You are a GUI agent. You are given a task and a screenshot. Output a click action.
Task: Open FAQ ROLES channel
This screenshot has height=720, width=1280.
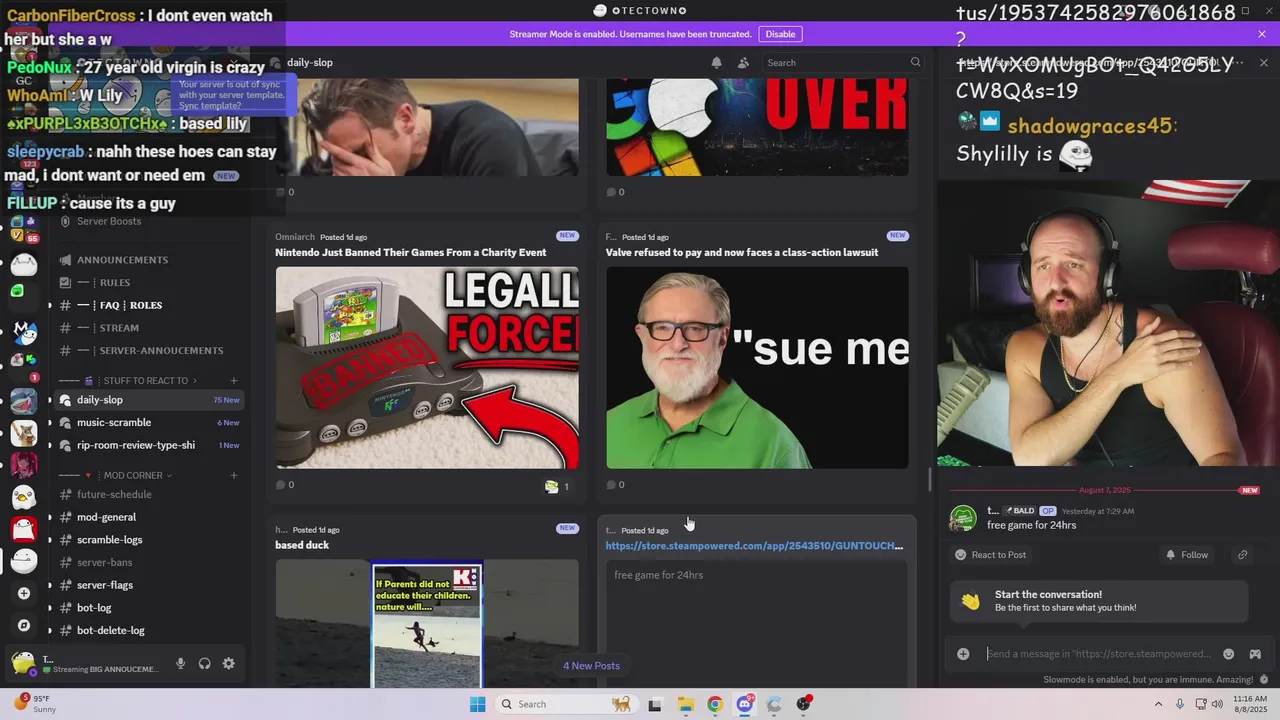click(150, 305)
